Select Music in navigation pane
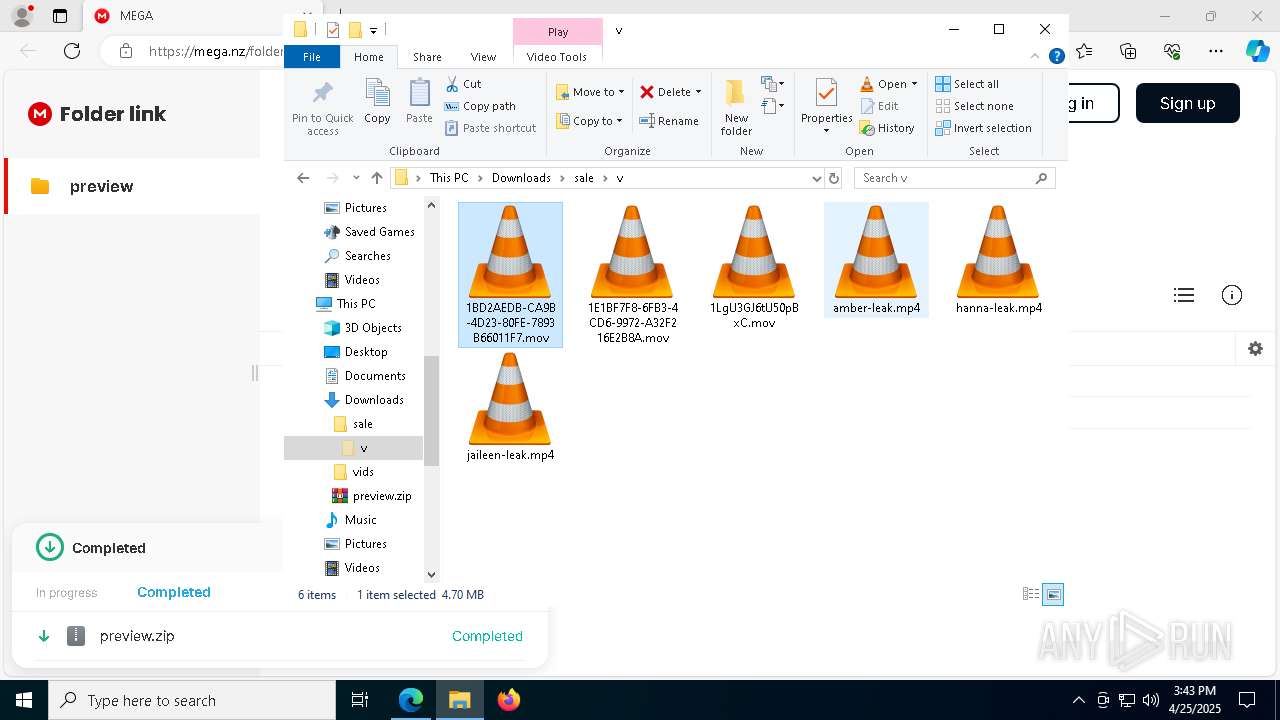The height and width of the screenshot is (720, 1280). [351, 520]
